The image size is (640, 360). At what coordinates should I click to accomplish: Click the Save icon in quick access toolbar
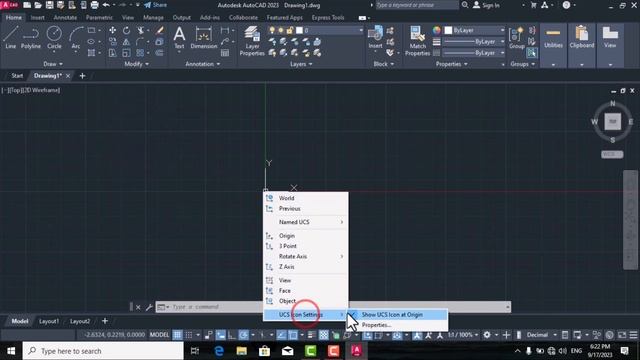tap(49, 5)
